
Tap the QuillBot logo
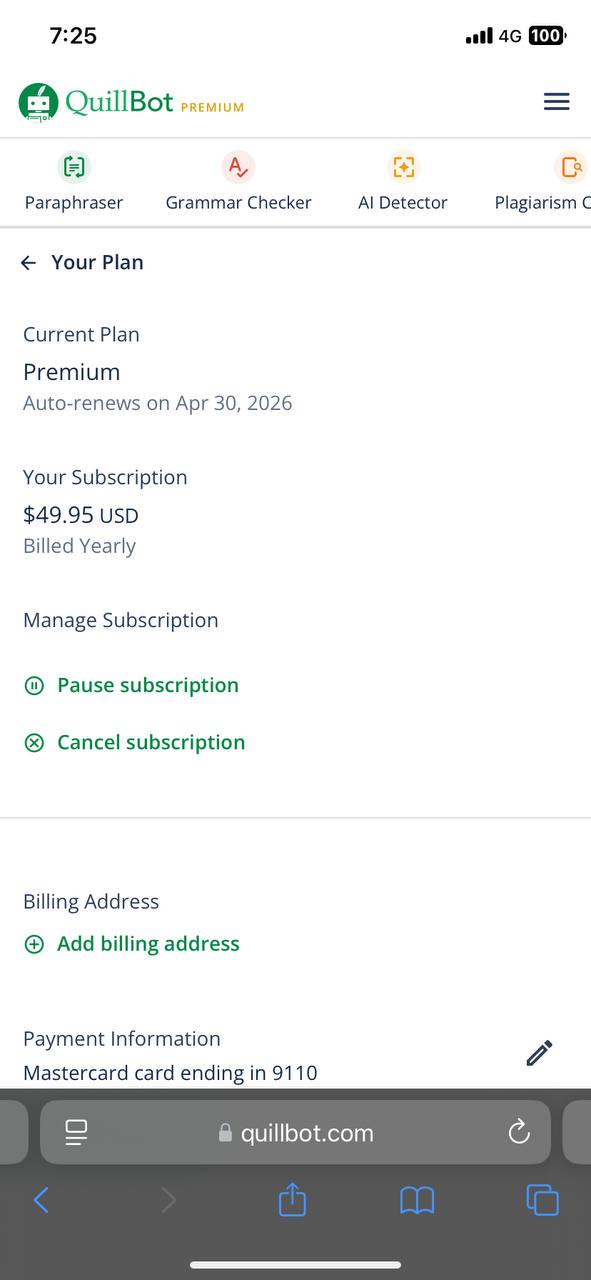coord(131,102)
